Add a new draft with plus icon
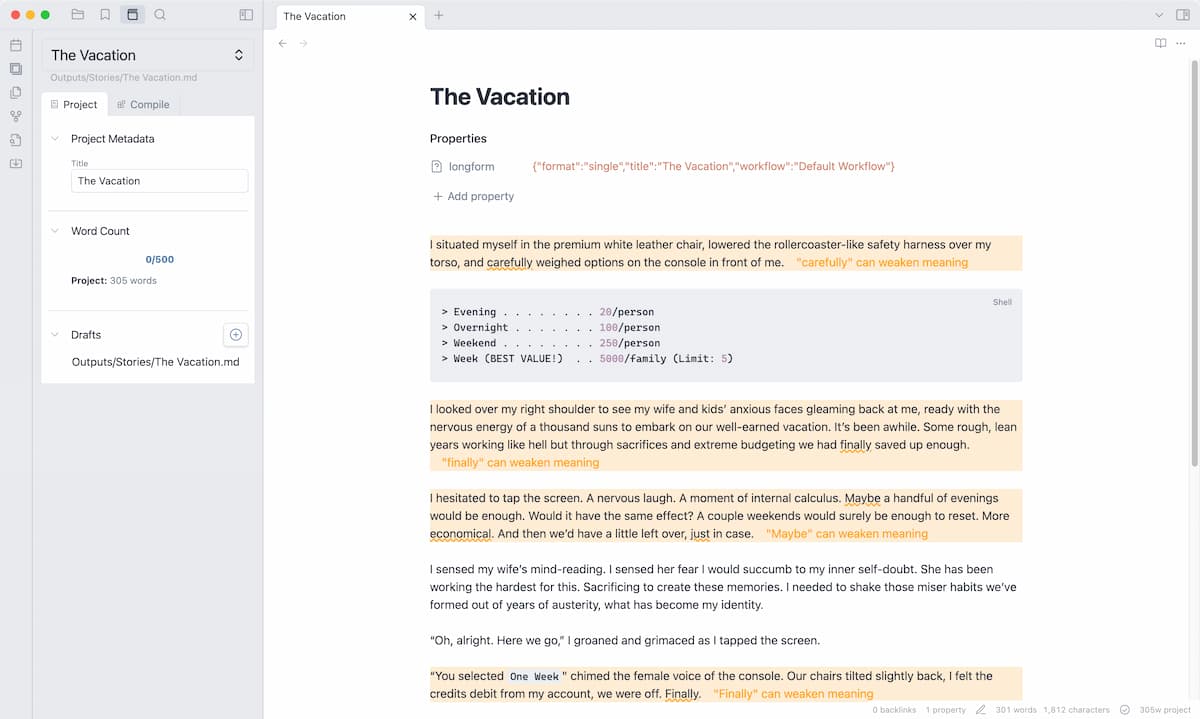The width and height of the screenshot is (1200, 719). pyautogui.click(x=236, y=335)
